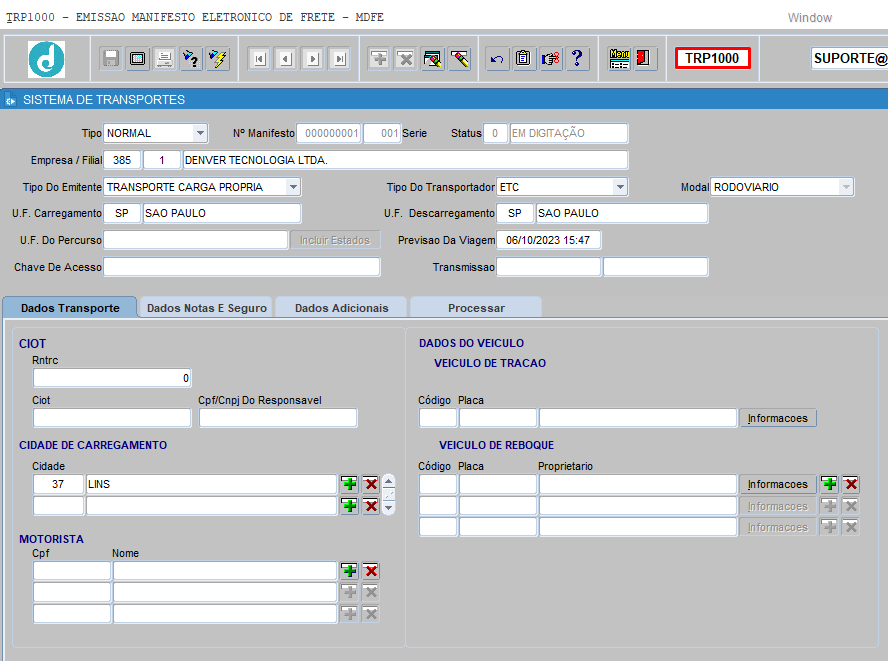Open the Window menu
Screen dimensions: 888x661
tap(810, 18)
